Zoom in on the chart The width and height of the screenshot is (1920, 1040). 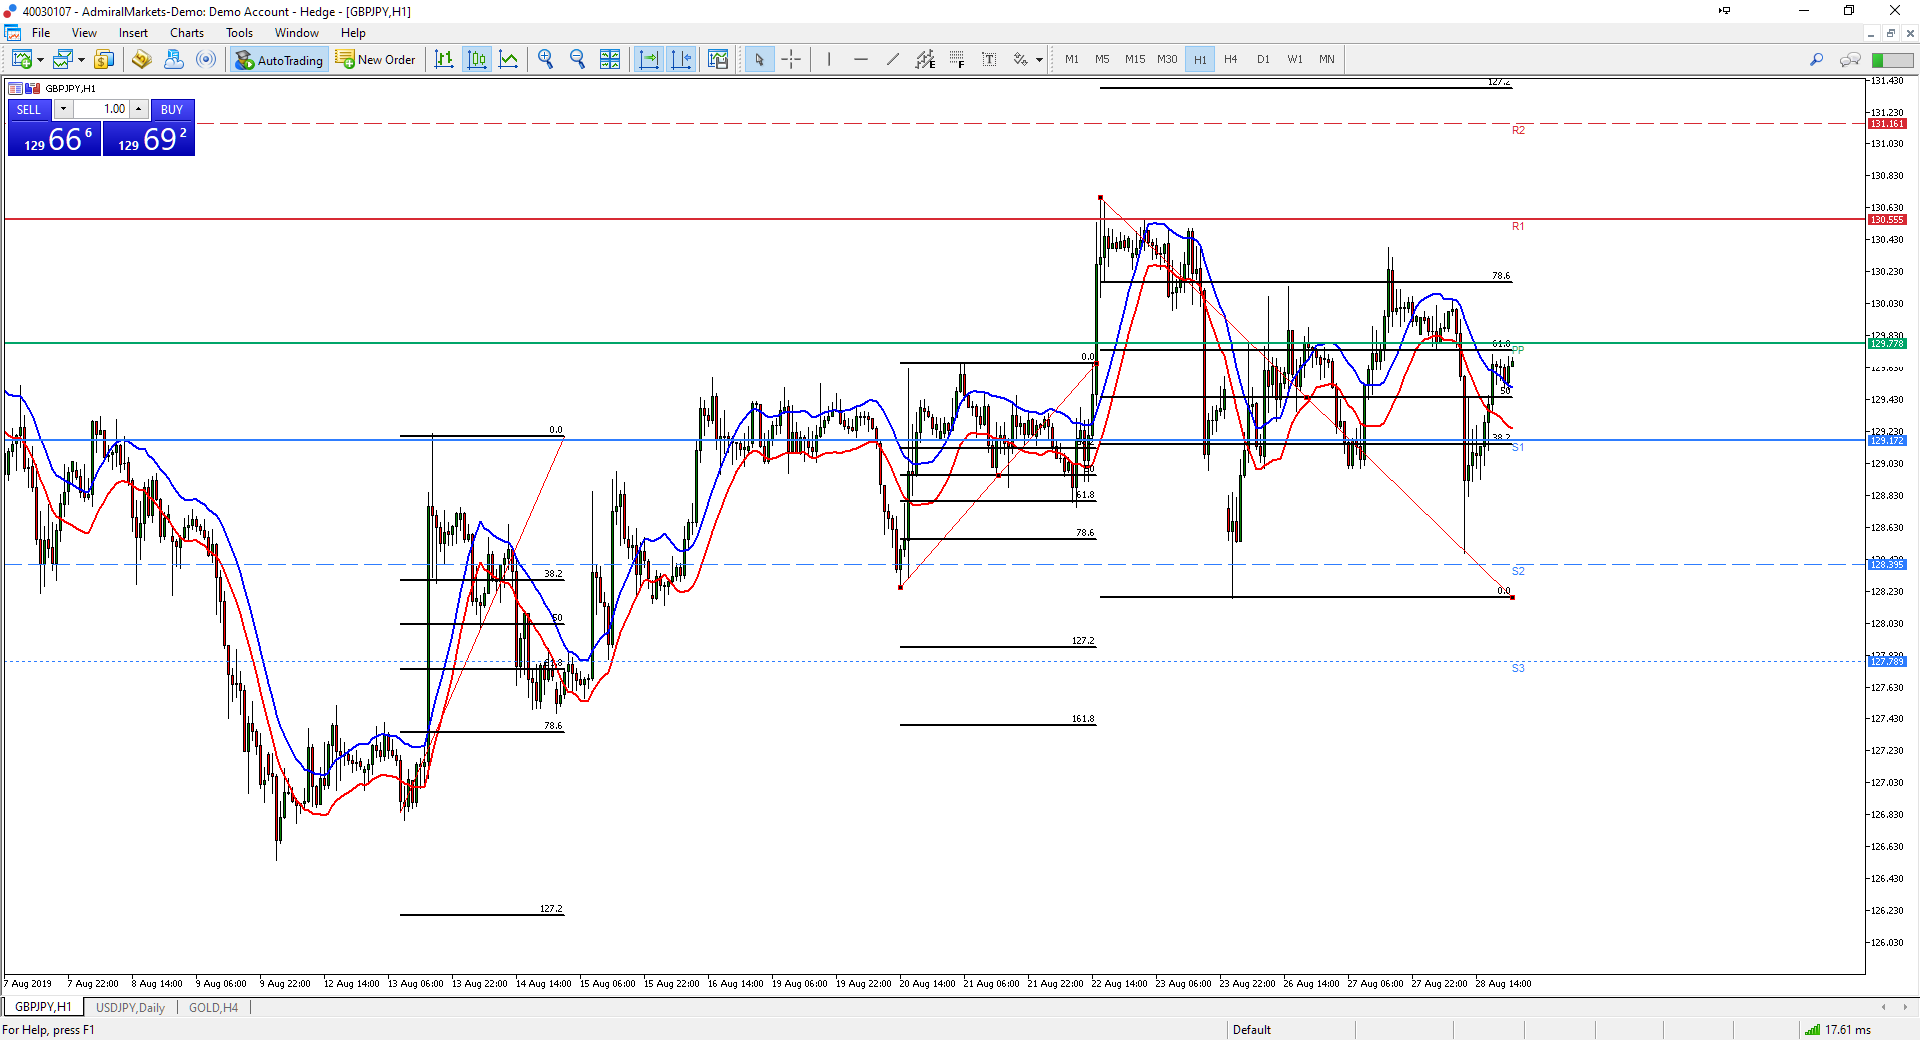[545, 59]
